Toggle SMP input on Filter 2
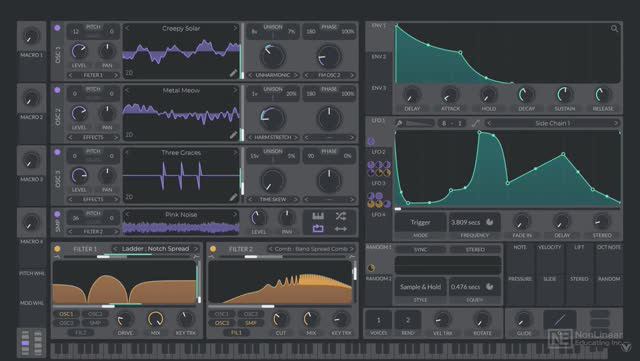 click(x=251, y=323)
